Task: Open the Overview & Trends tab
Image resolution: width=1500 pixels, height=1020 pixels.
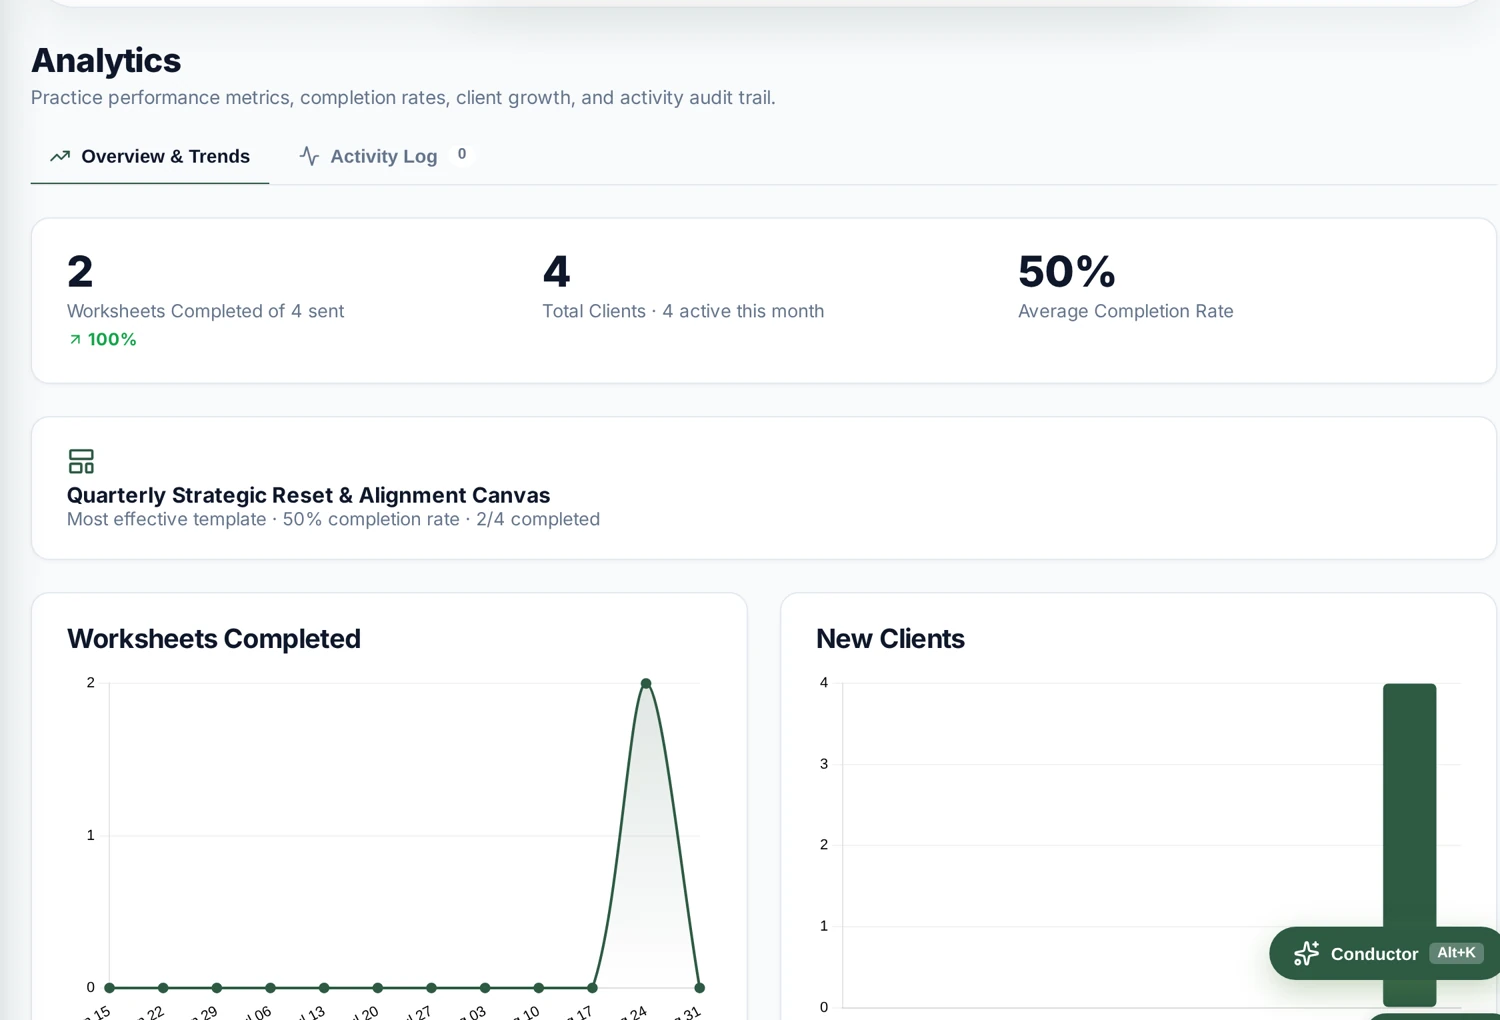Action: click(x=150, y=156)
